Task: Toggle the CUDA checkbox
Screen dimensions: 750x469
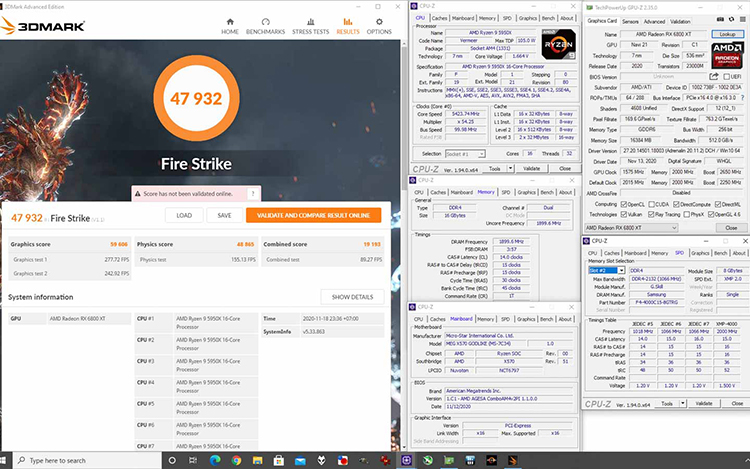Action: 652,204
